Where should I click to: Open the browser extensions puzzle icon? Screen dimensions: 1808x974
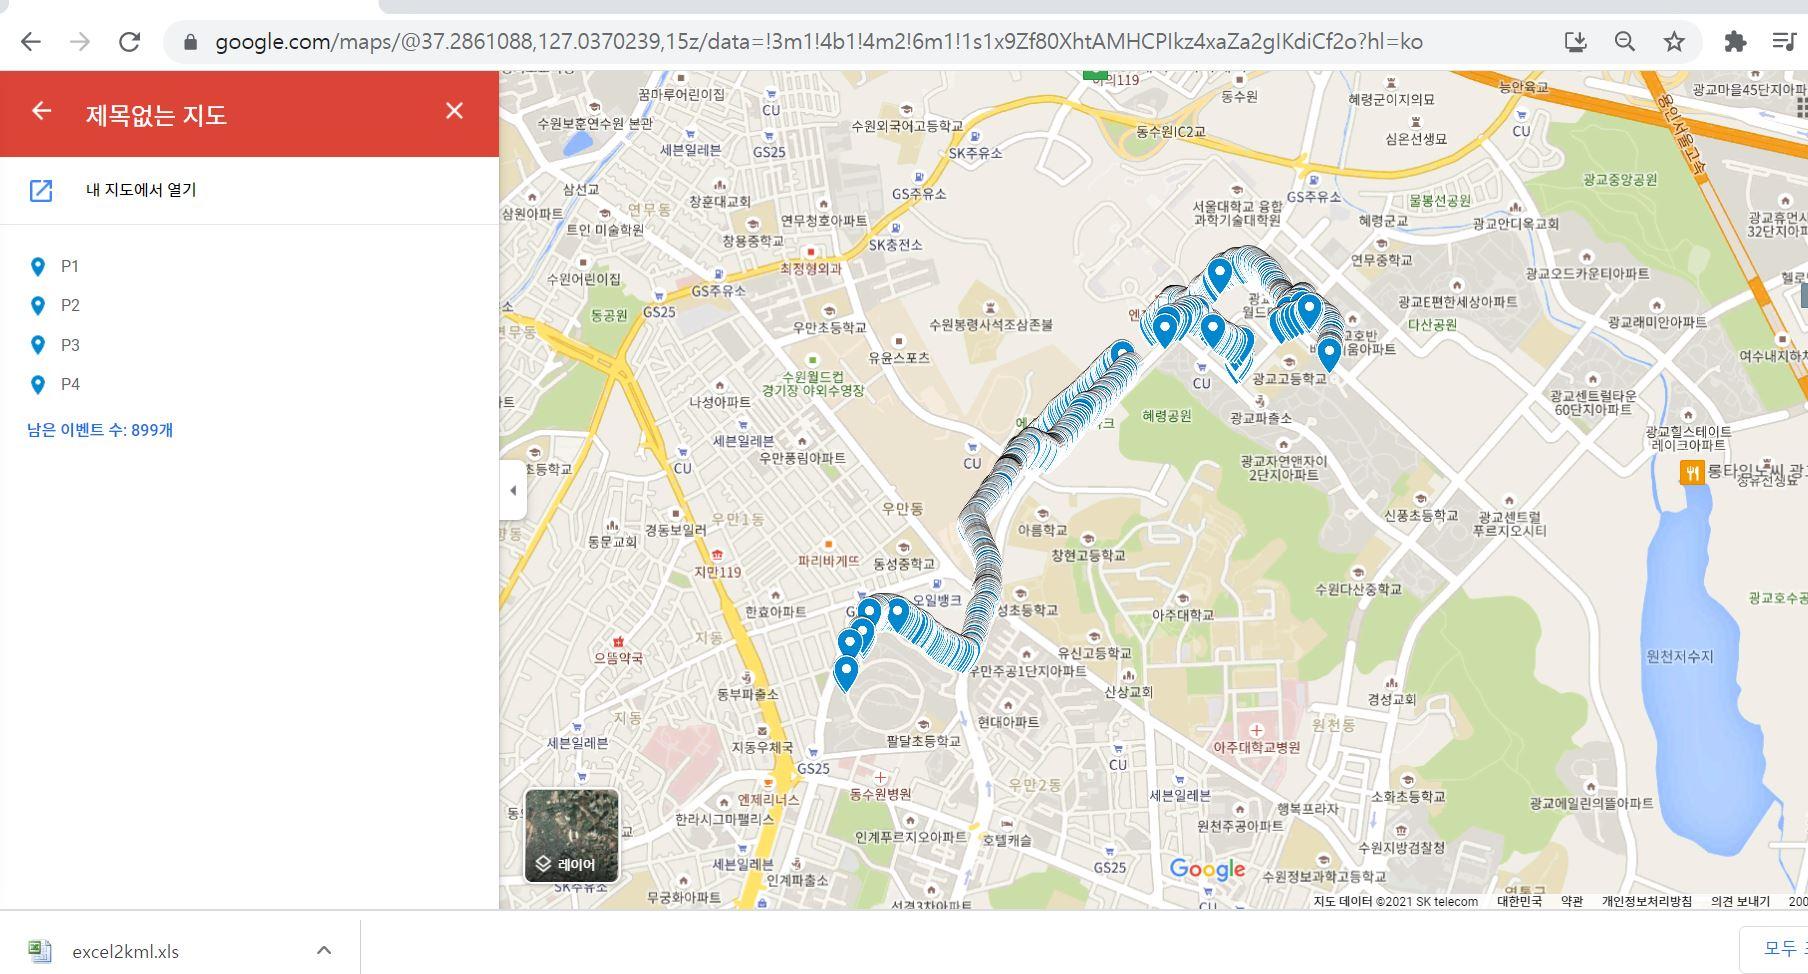(x=1735, y=41)
